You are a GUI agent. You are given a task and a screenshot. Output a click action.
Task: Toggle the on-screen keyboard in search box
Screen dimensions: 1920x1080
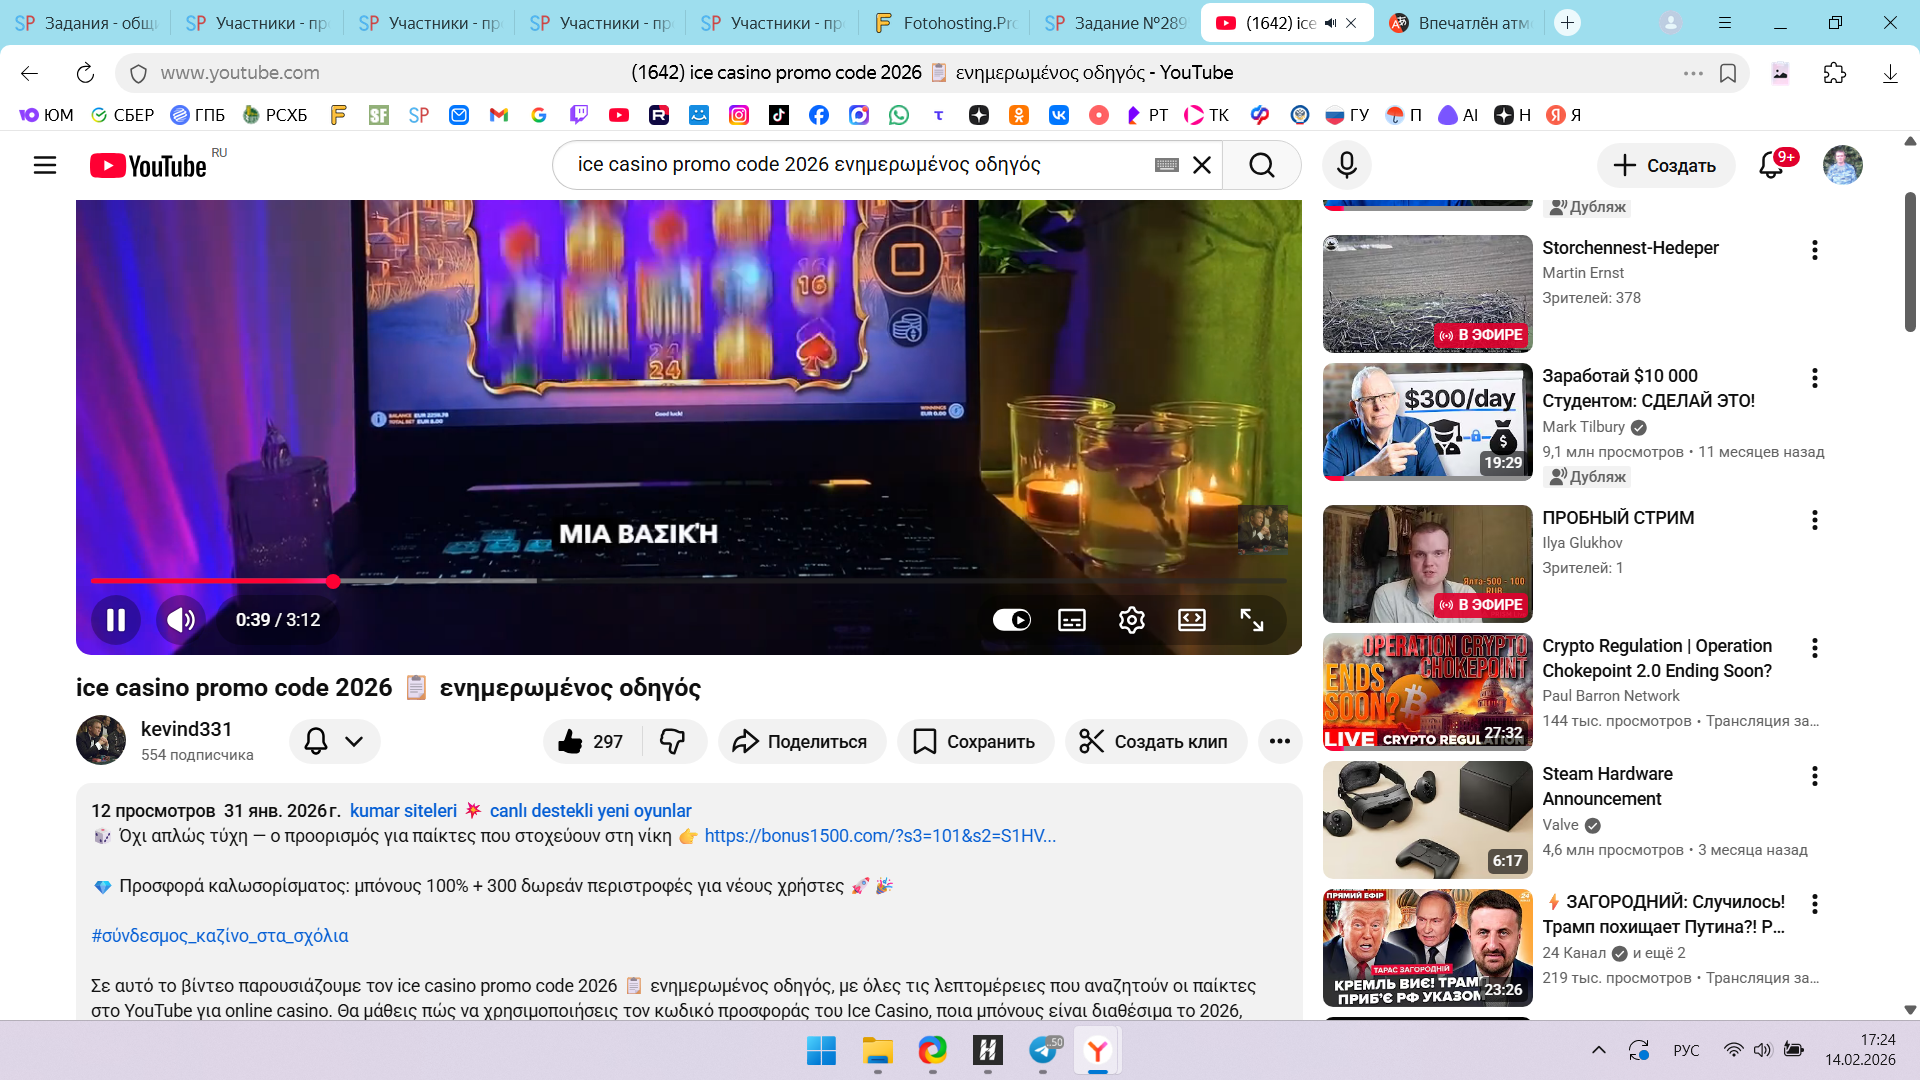click(1166, 165)
